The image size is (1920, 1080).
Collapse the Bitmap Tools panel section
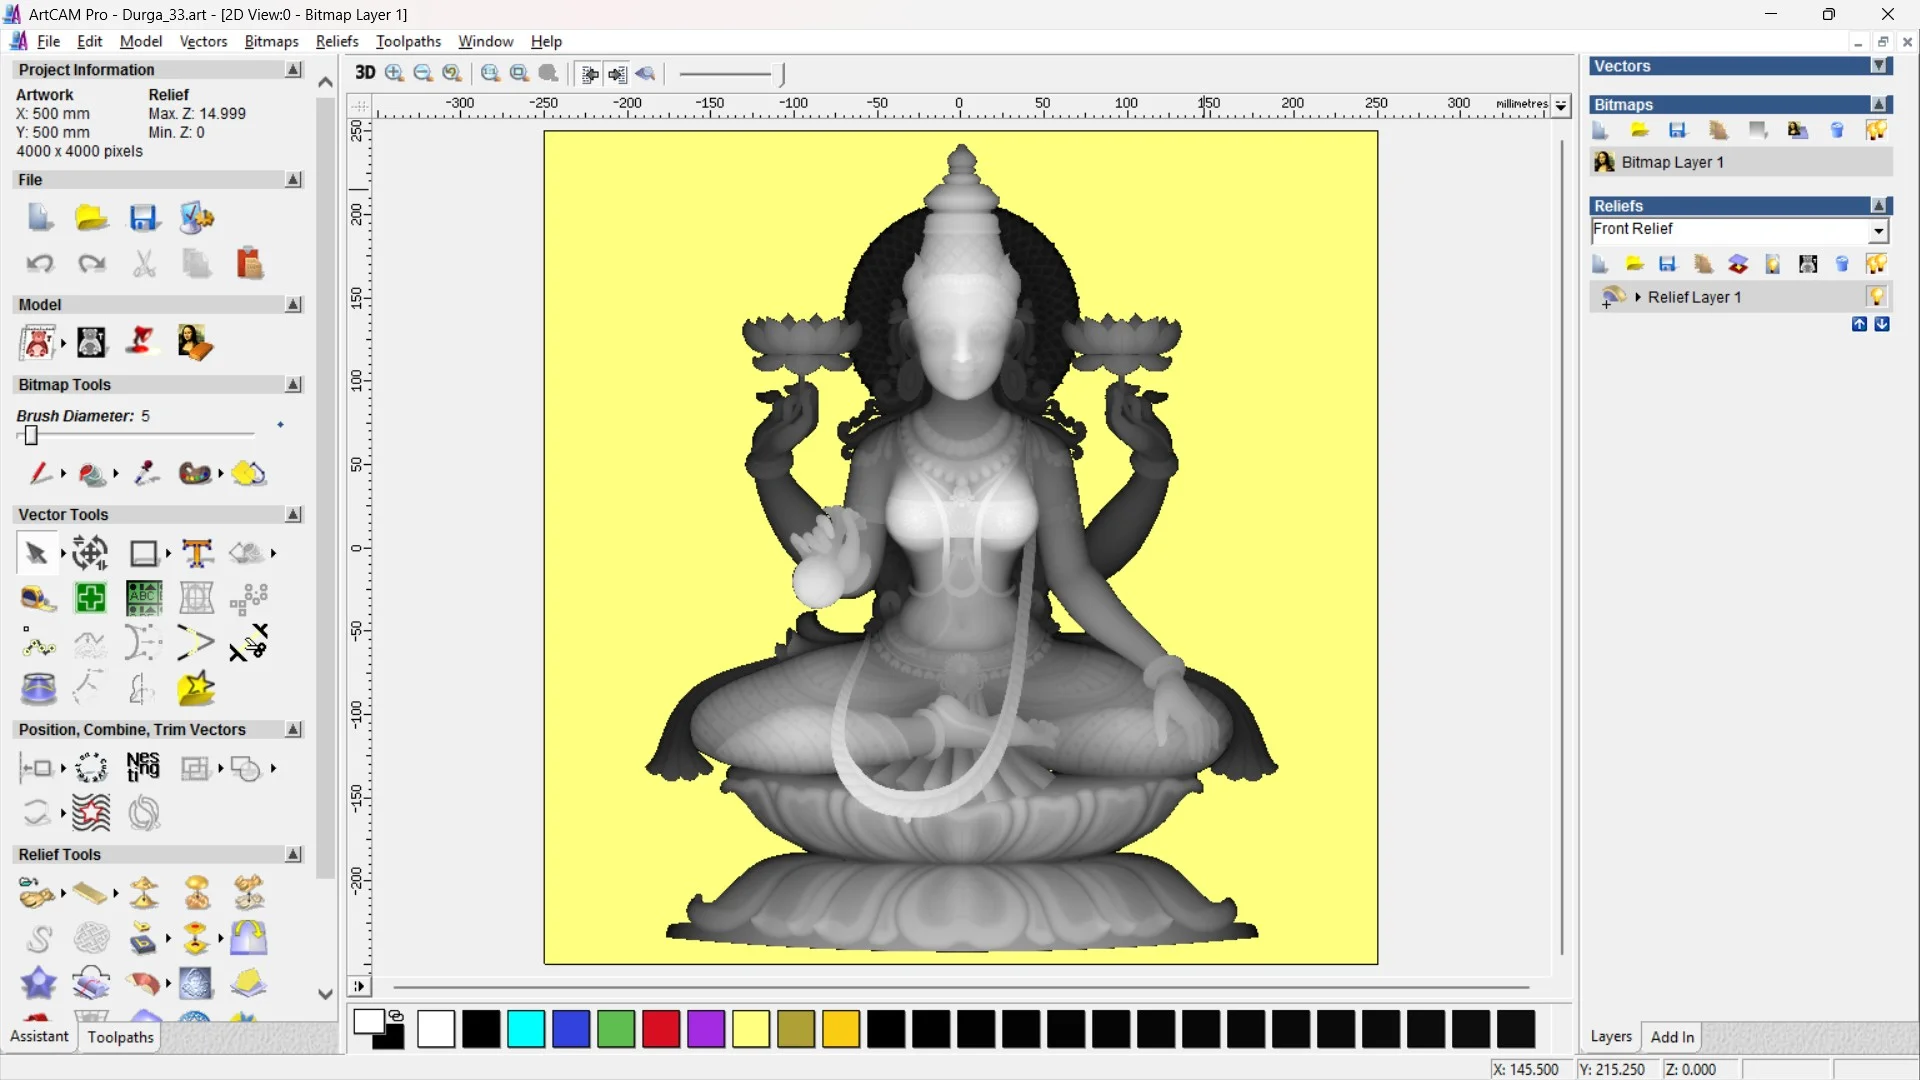(x=293, y=385)
